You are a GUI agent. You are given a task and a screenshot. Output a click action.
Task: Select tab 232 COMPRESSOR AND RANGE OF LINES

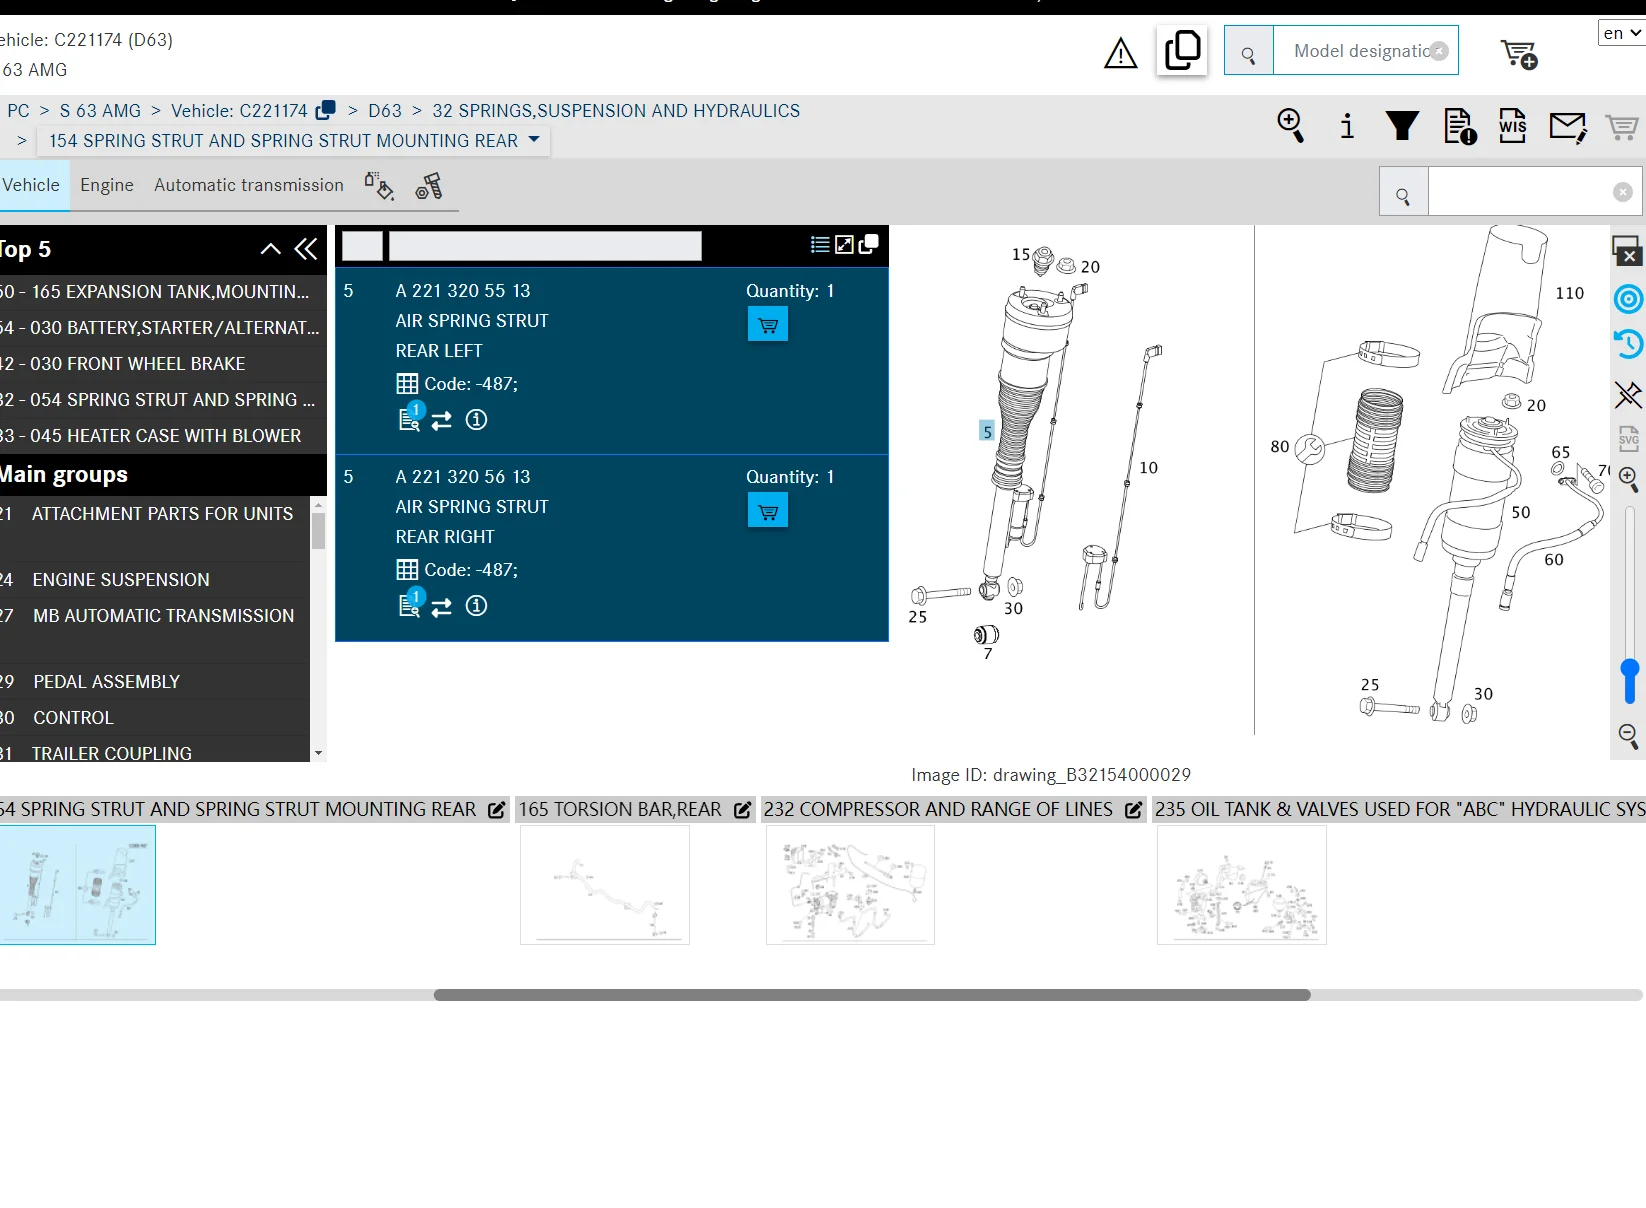click(x=938, y=809)
